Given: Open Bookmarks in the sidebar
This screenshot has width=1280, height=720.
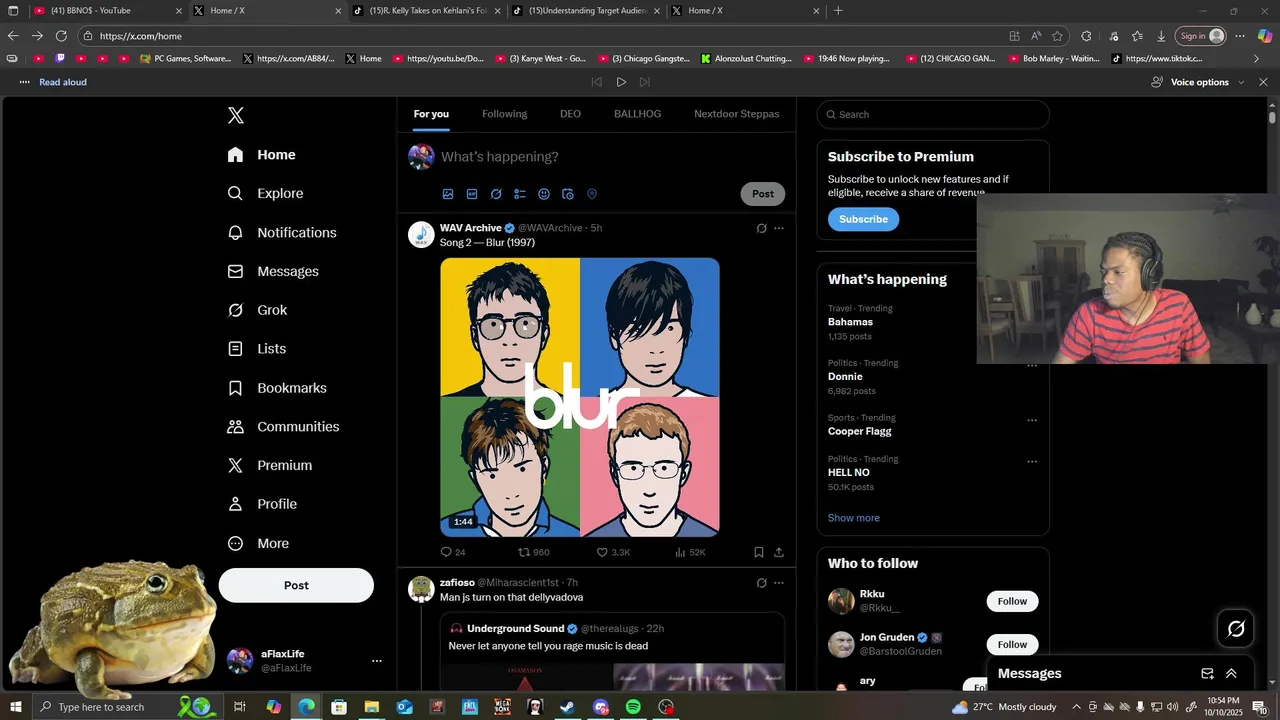Looking at the screenshot, I should click(x=277, y=388).
